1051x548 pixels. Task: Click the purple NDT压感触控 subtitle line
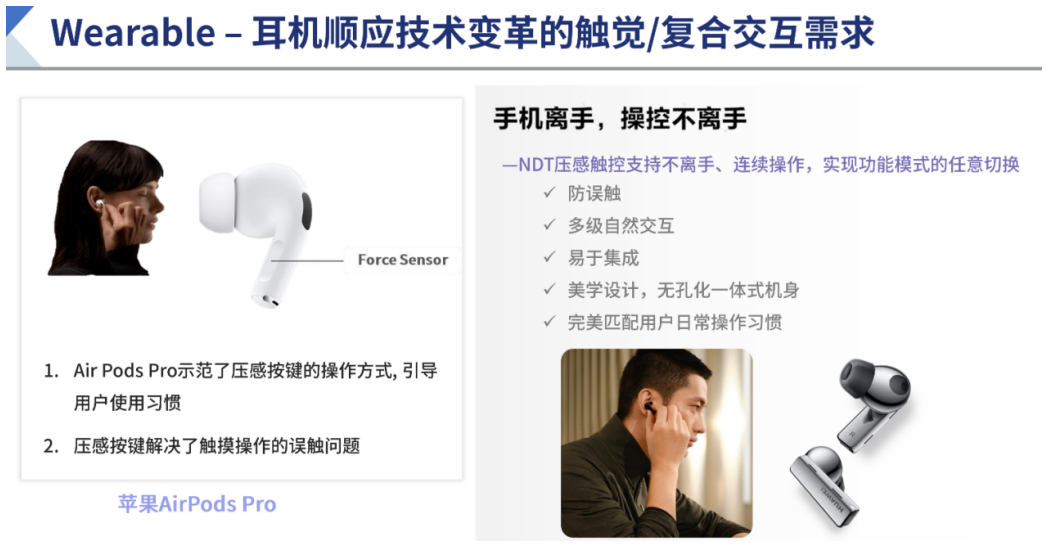[761, 164]
